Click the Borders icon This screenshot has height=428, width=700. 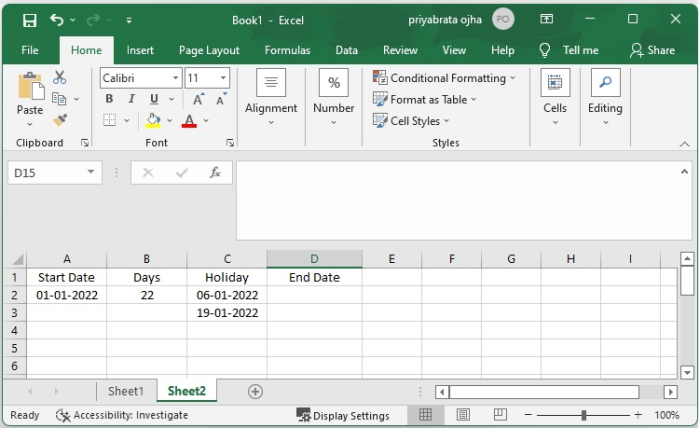pos(109,120)
